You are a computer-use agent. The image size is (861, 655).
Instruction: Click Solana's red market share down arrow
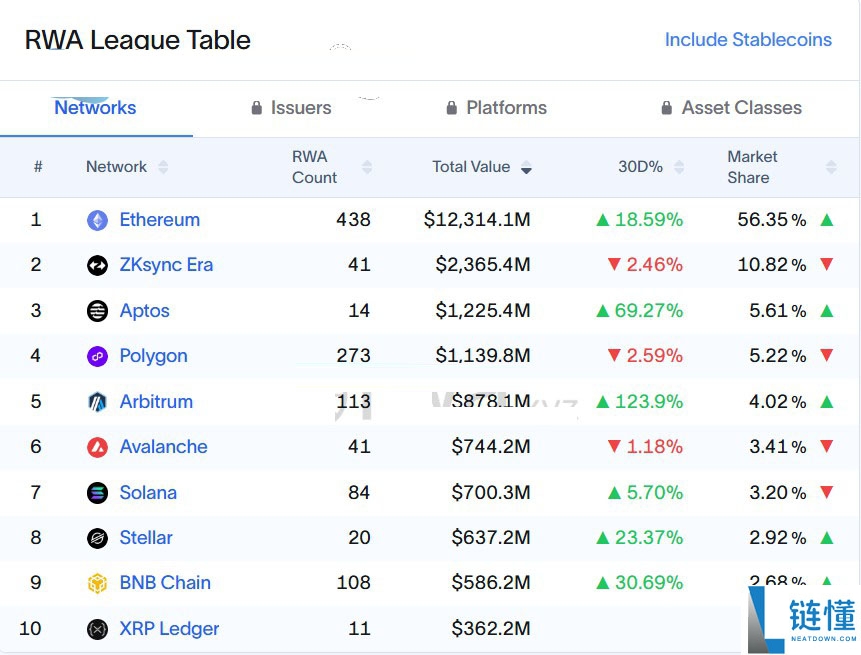827,492
